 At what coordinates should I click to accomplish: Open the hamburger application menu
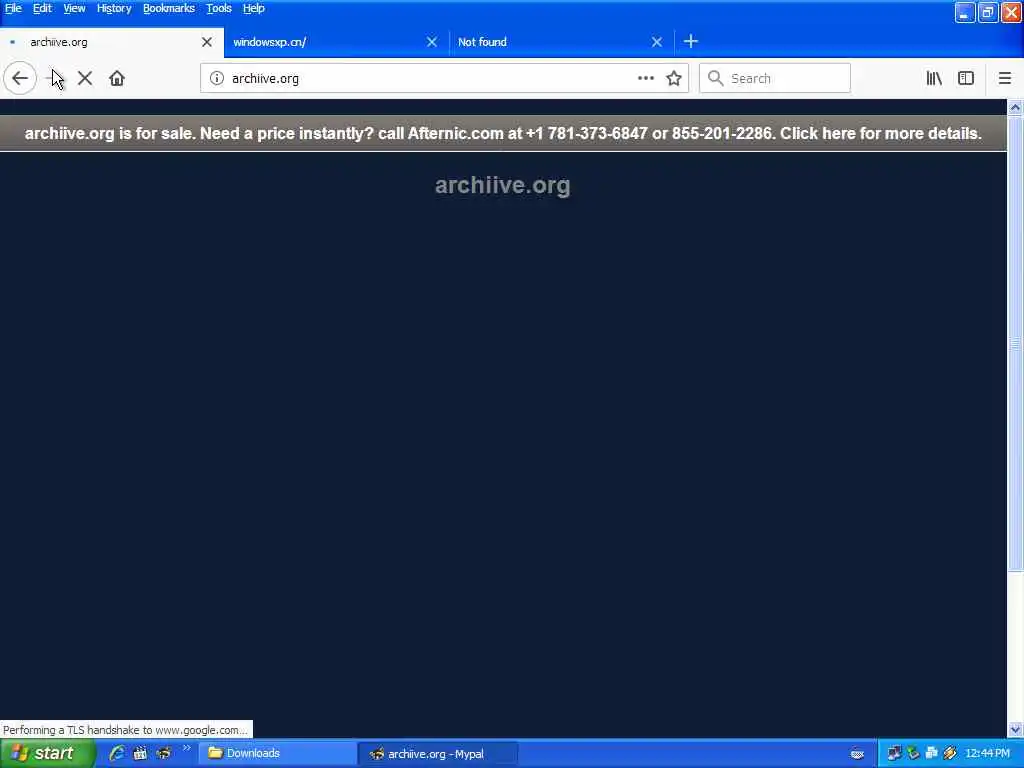(1005, 78)
